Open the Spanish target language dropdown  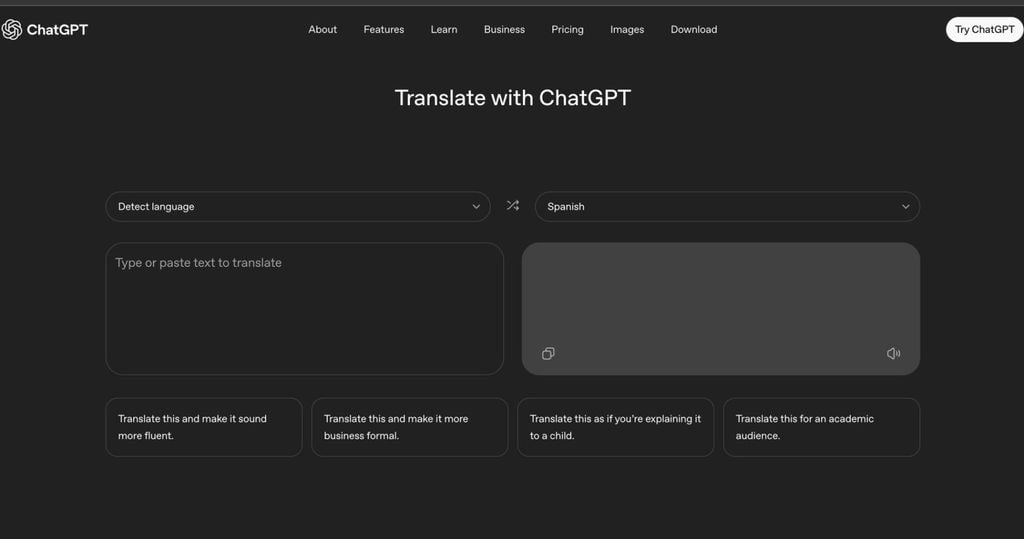[727, 206]
